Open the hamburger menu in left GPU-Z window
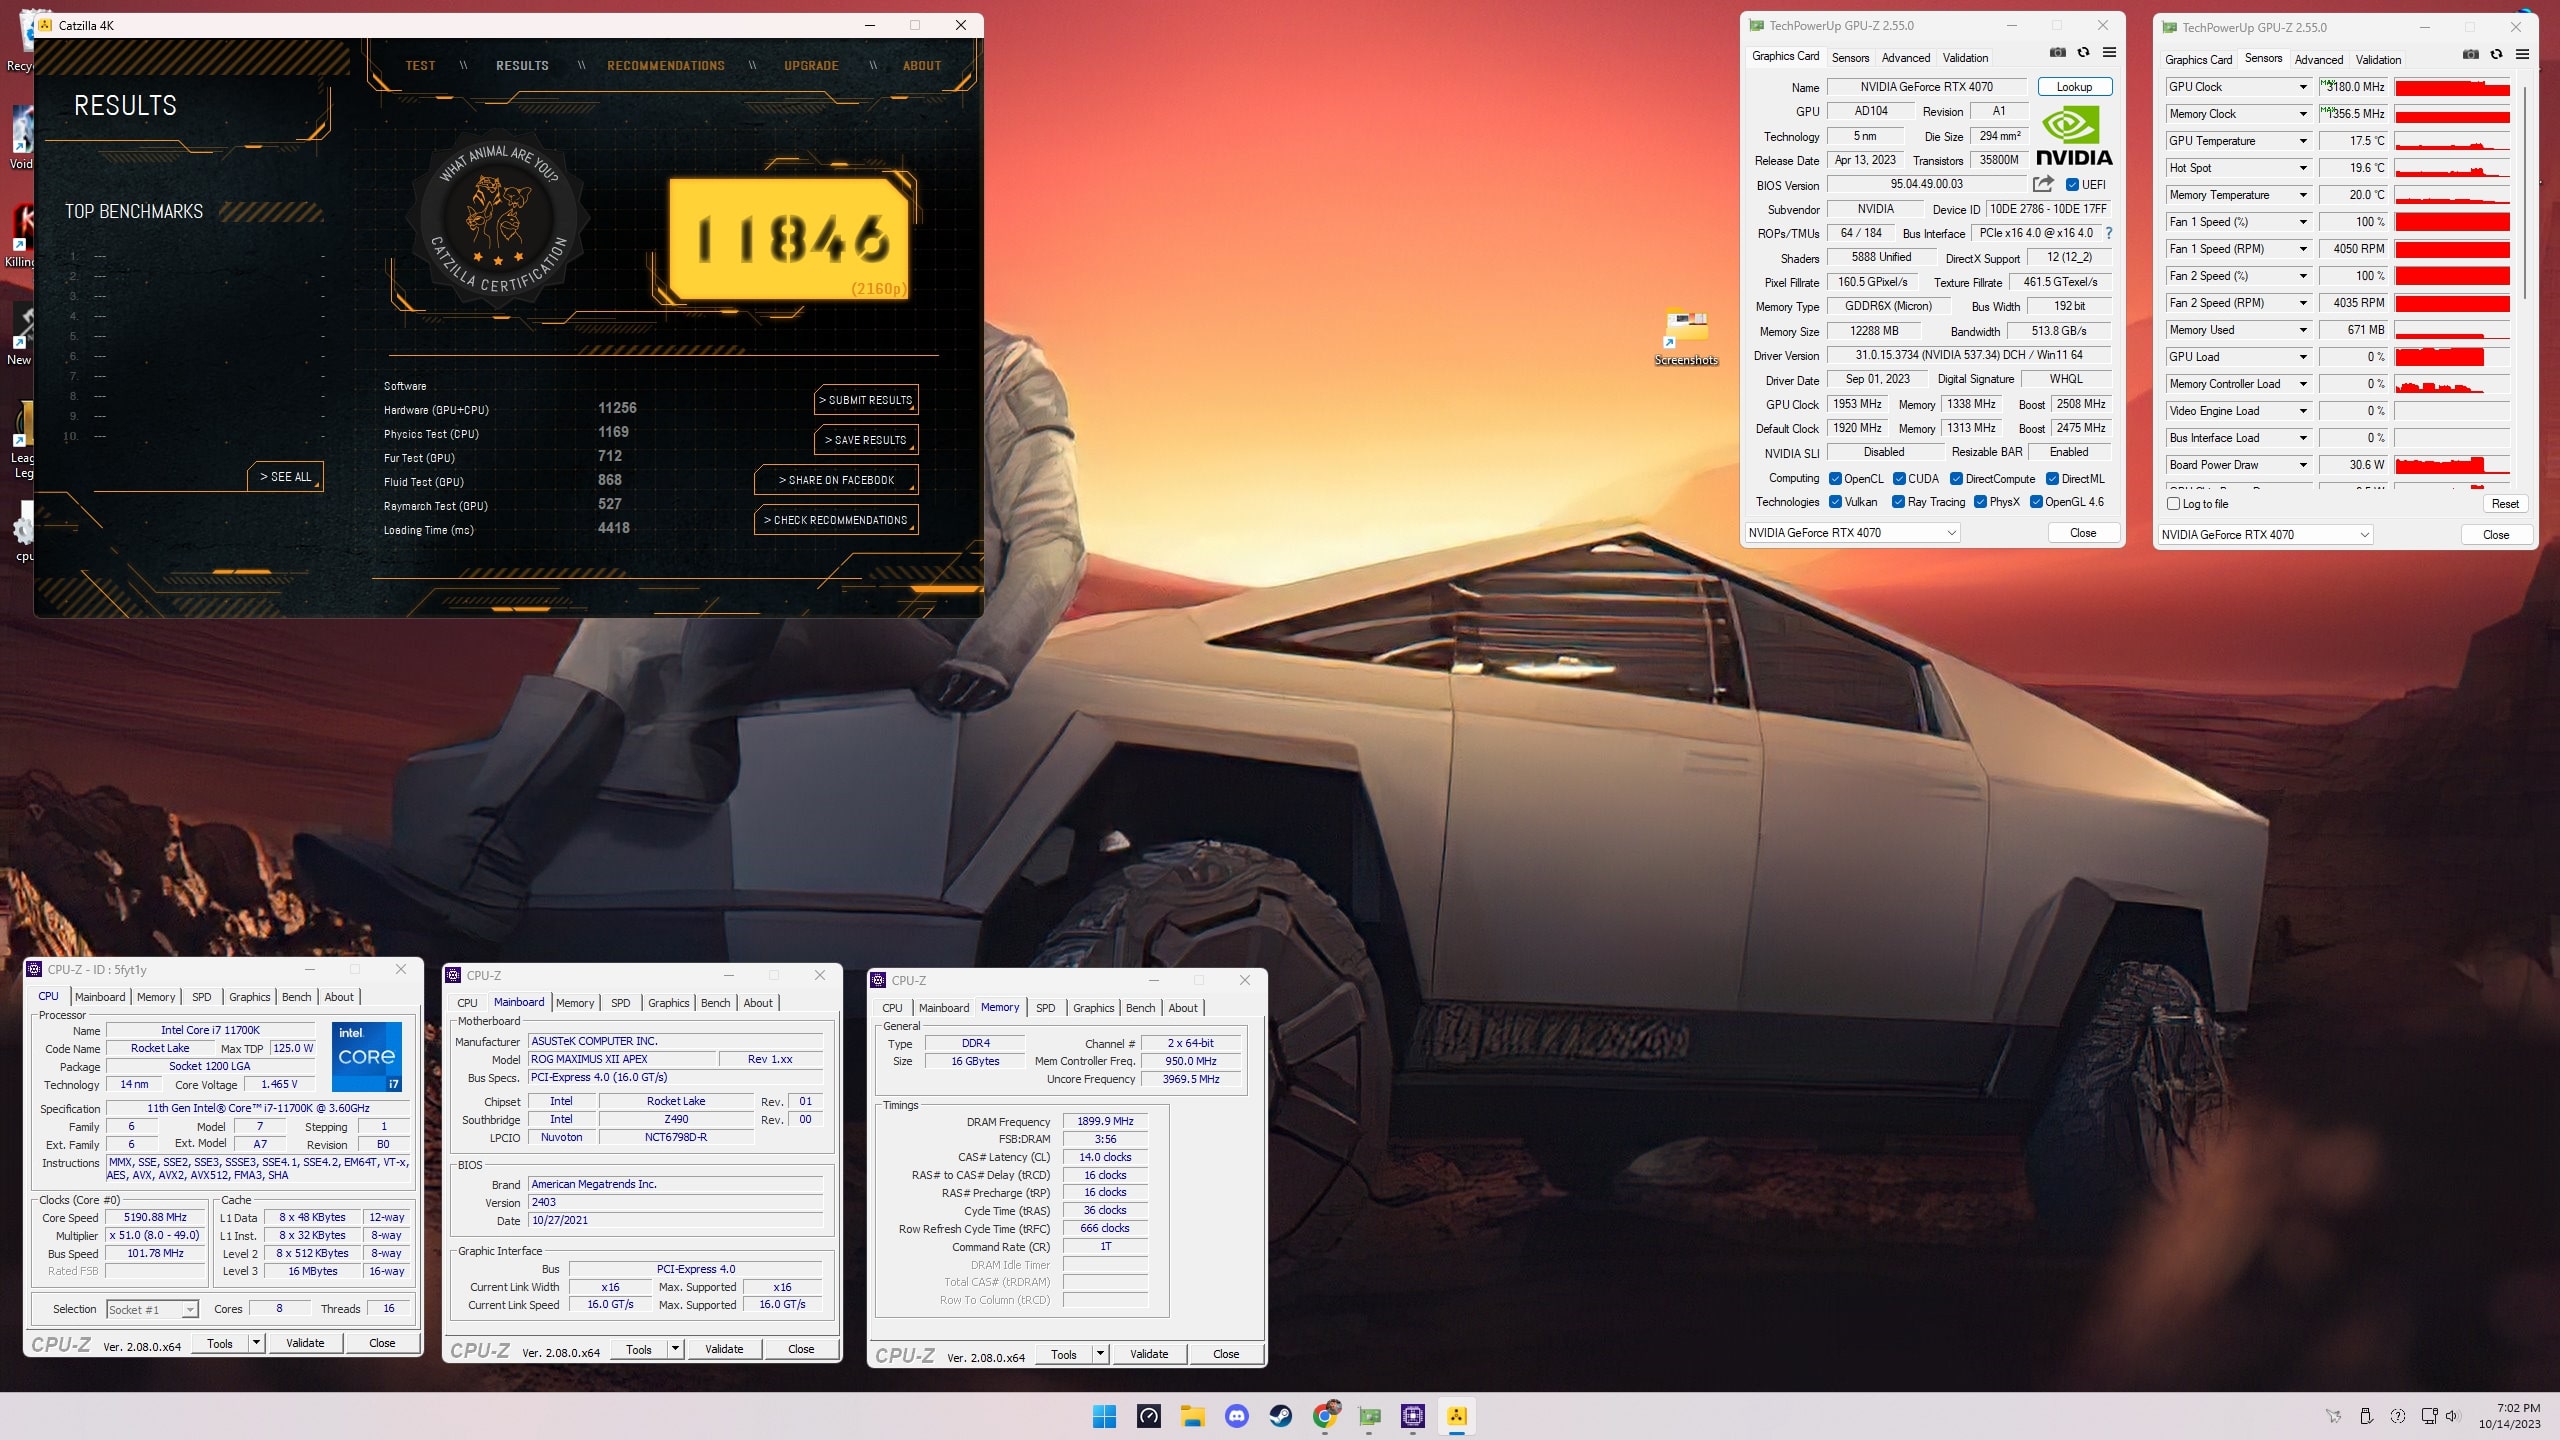The width and height of the screenshot is (2560, 1440). pos(2109,53)
